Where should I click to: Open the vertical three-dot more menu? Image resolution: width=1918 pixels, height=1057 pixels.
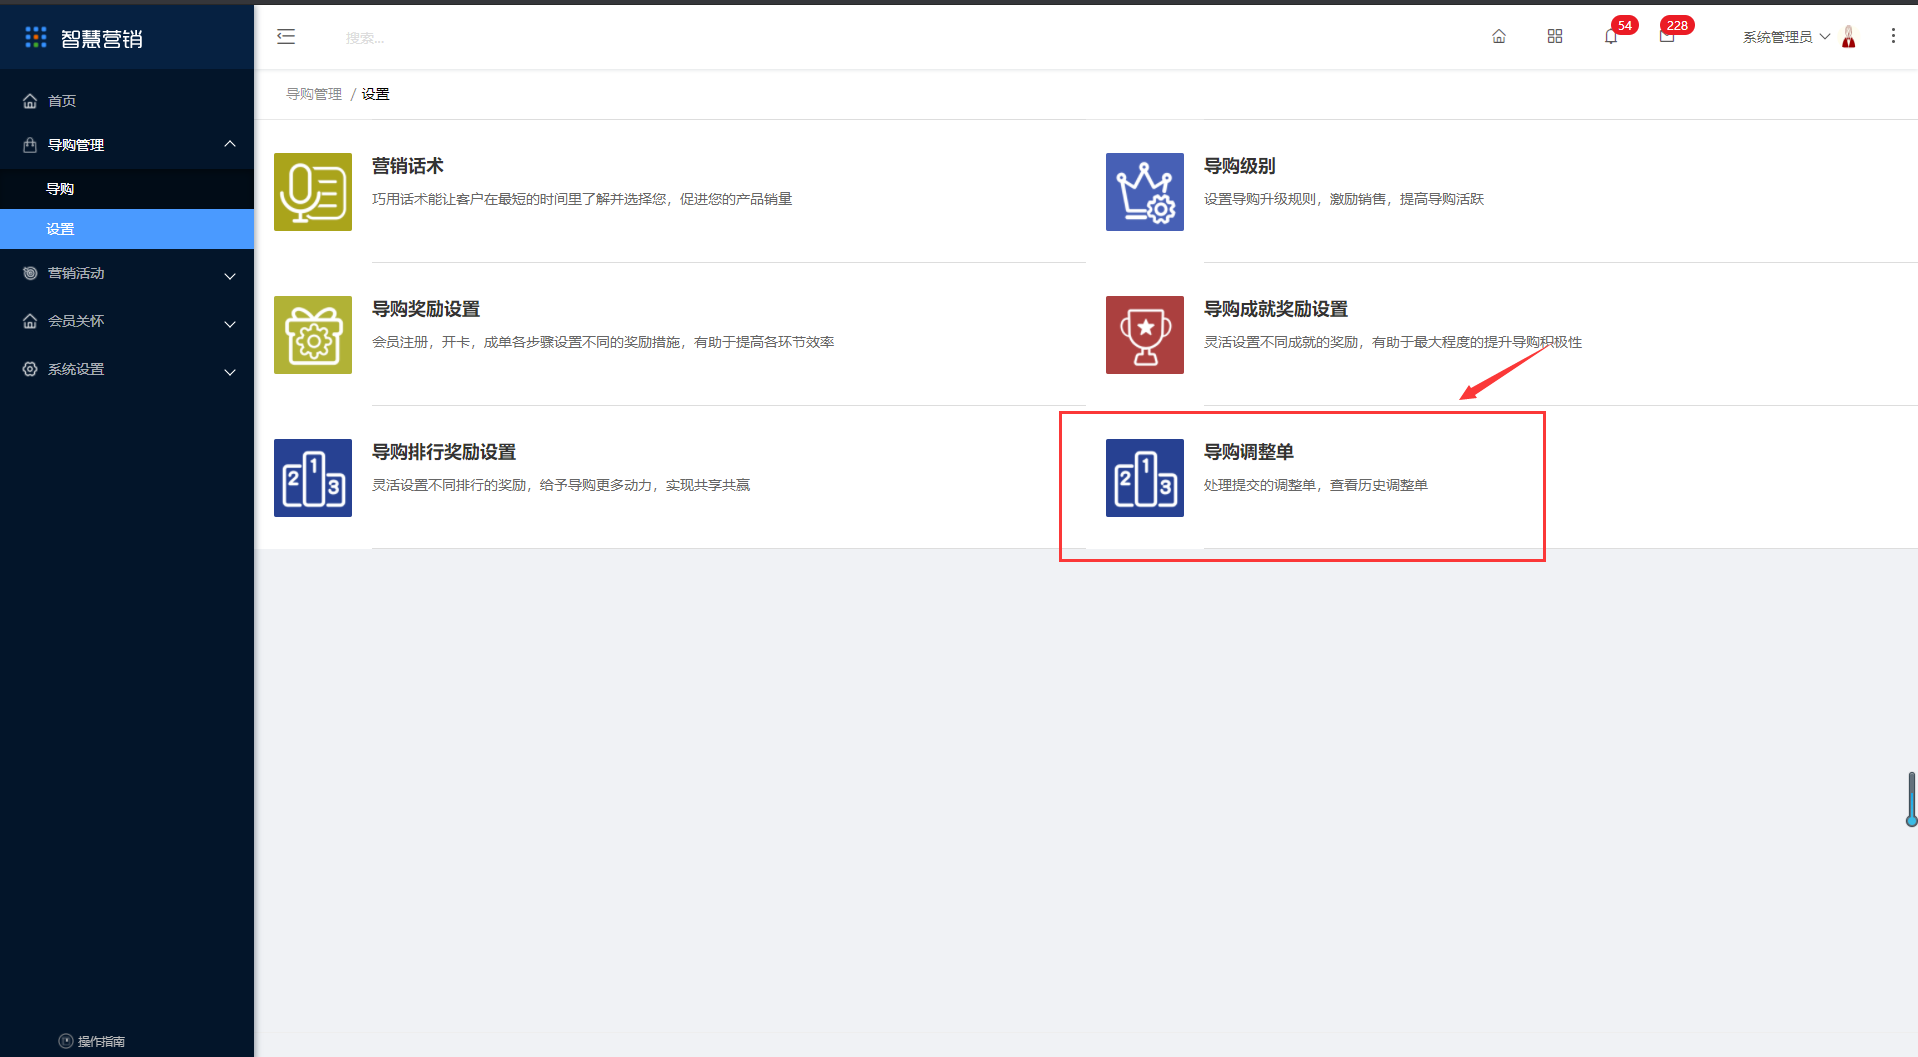(1893, 36)
